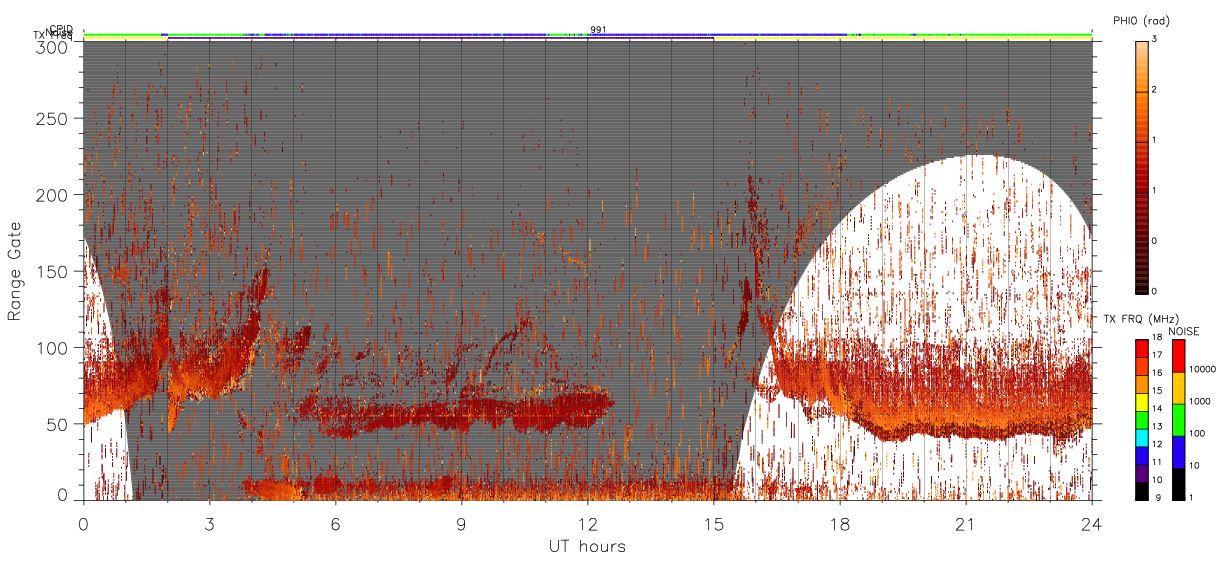Click the '991' CPID label above plot
Image resolution: width=1228 pixels, height=567 pixels.
pos(598,30)
